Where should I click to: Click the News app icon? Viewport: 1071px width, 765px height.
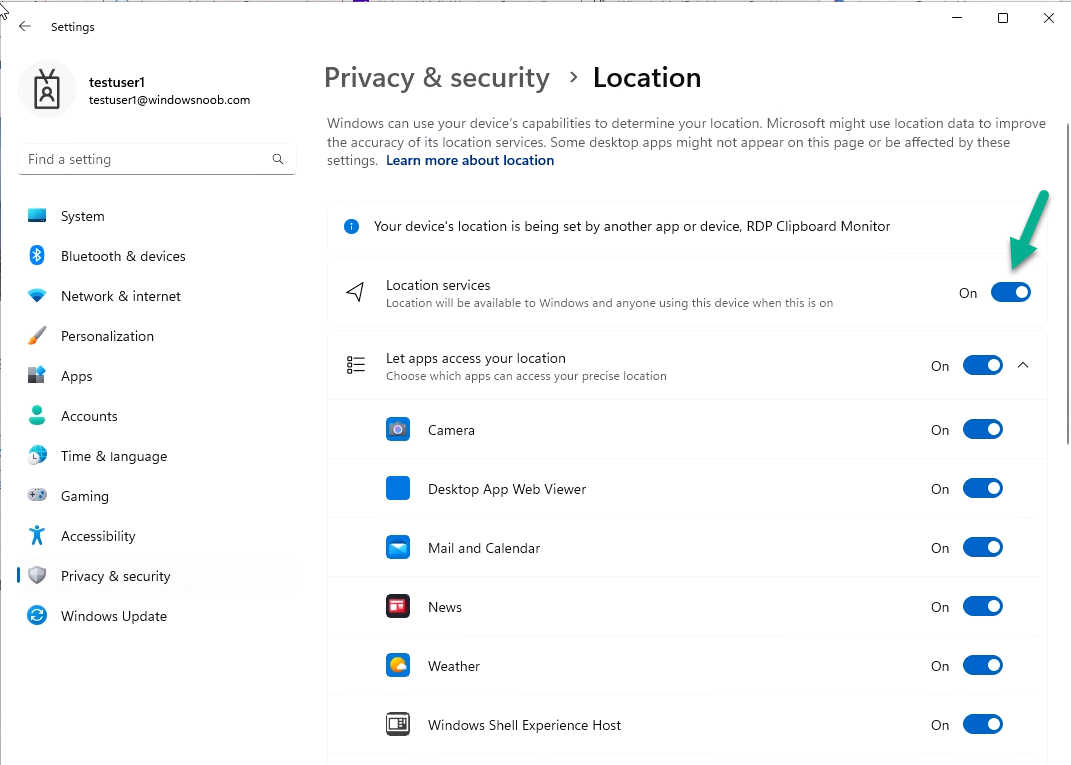pos(398,607)
